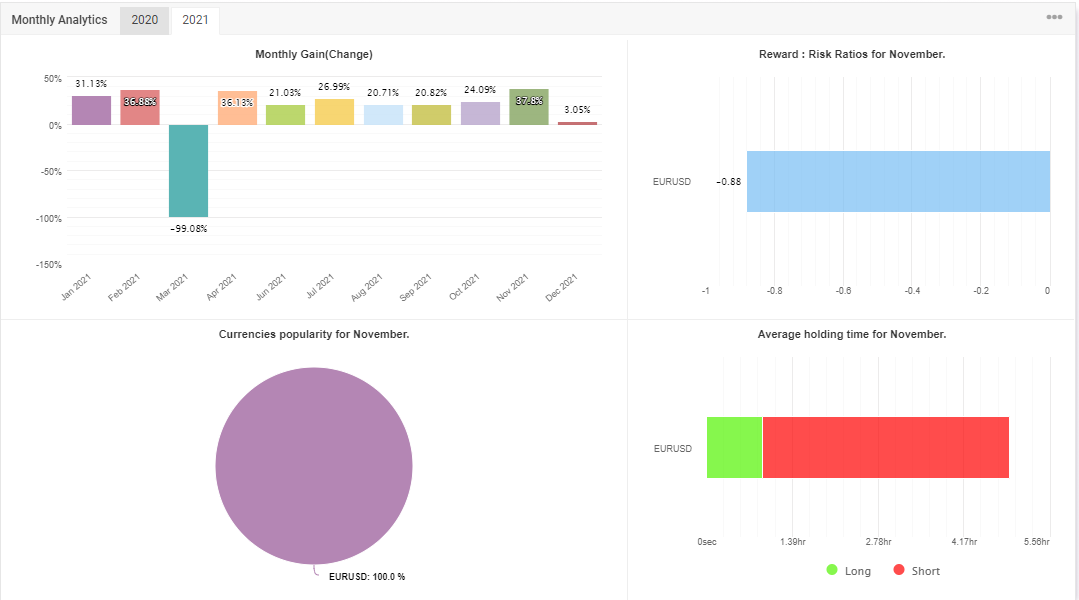This screenshot has width=1079, height=600.
Task: Select the Aug 2021 light blue bar
Action: pyautogui.click(x=383, y=115)
